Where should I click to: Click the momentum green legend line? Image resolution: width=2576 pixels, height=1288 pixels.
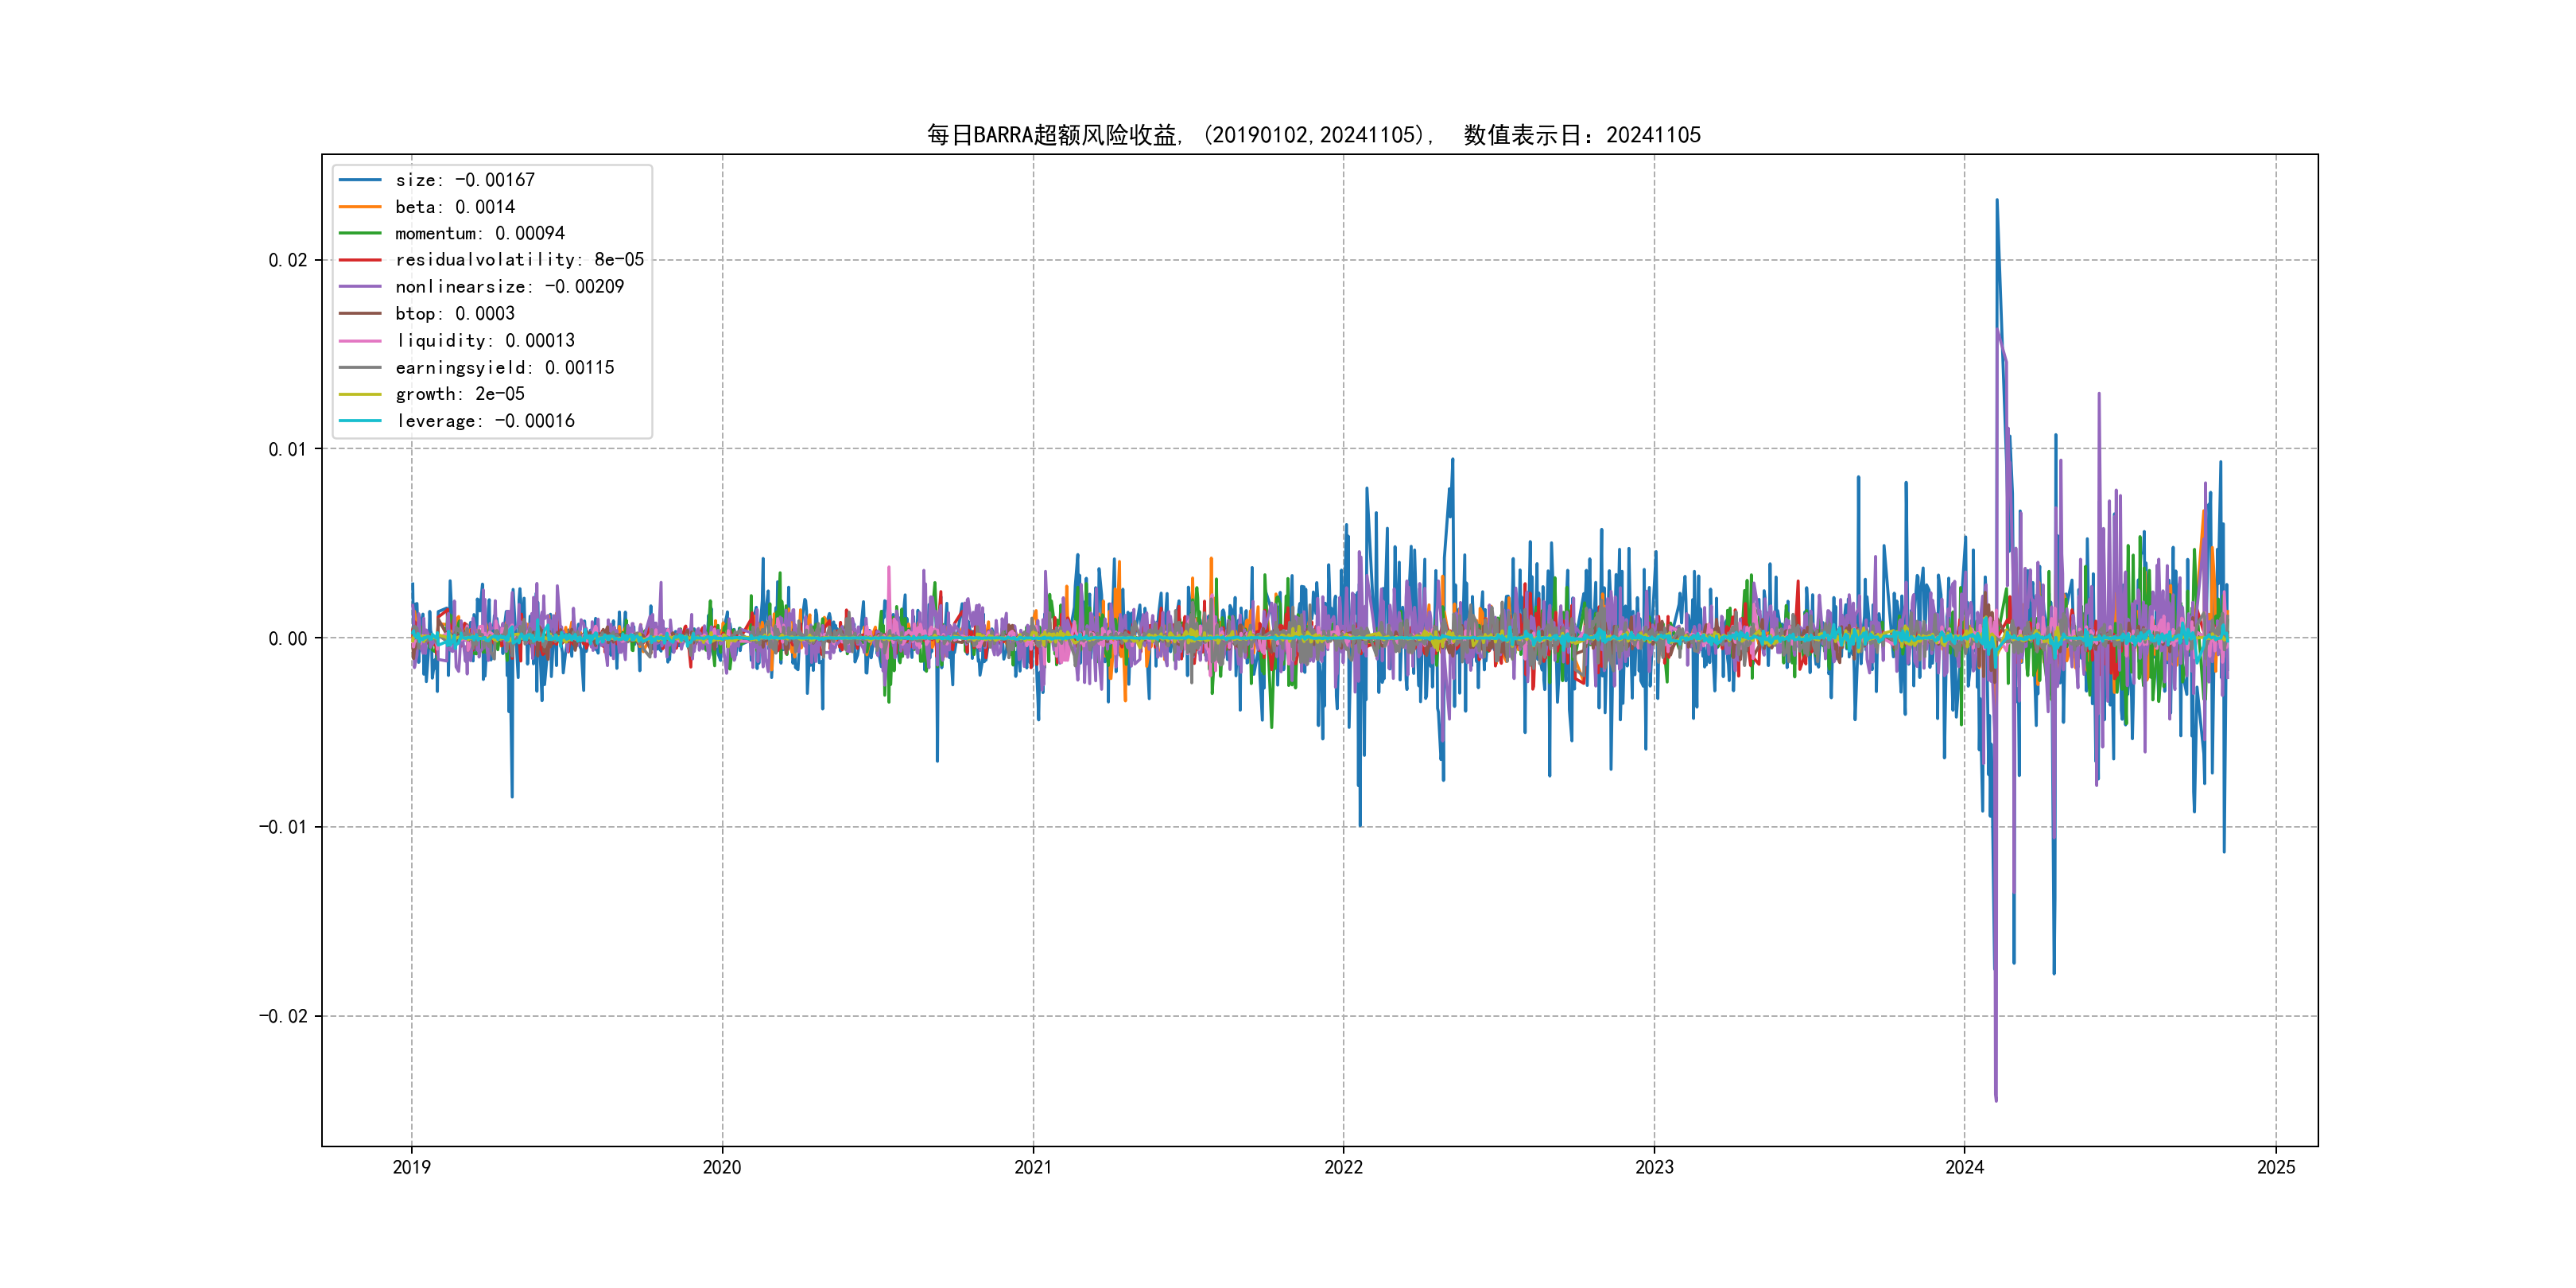360,233
